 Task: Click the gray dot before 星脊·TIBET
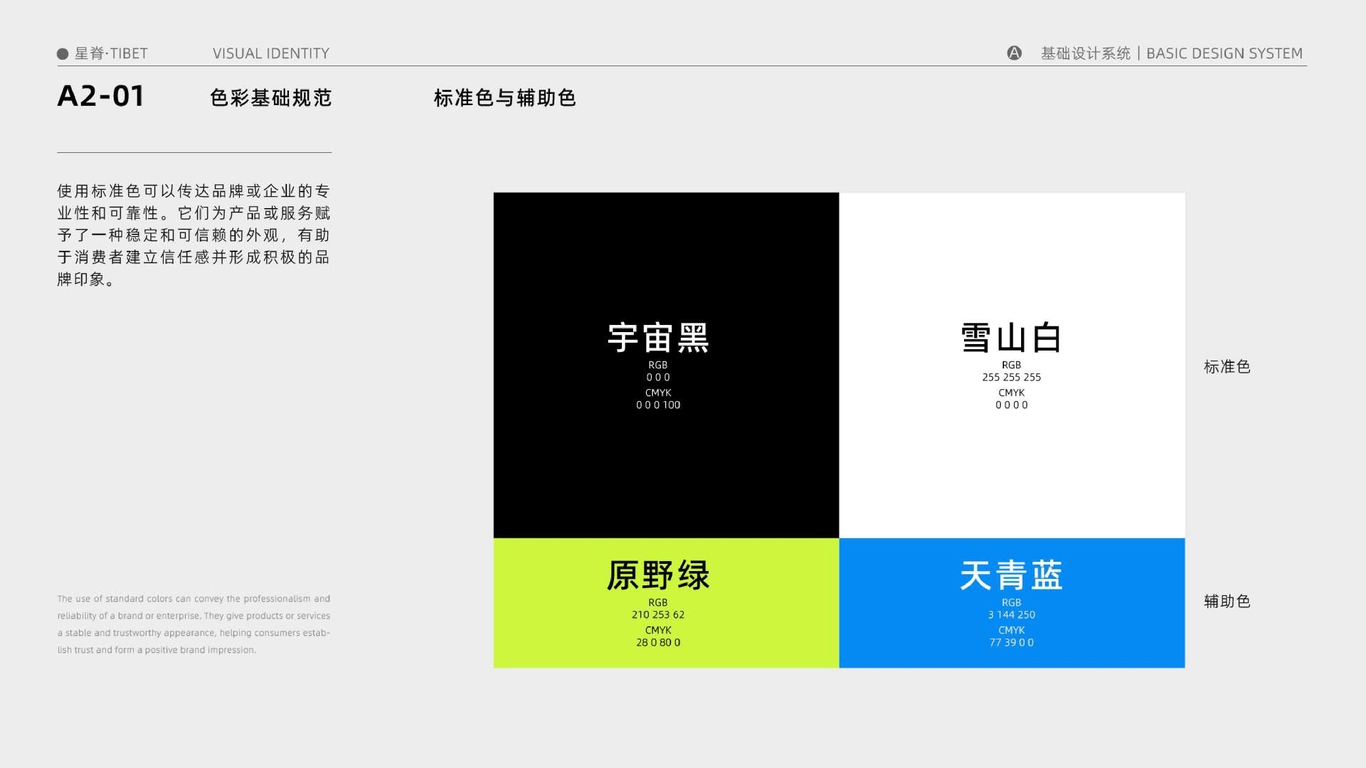tap(63, 54)
